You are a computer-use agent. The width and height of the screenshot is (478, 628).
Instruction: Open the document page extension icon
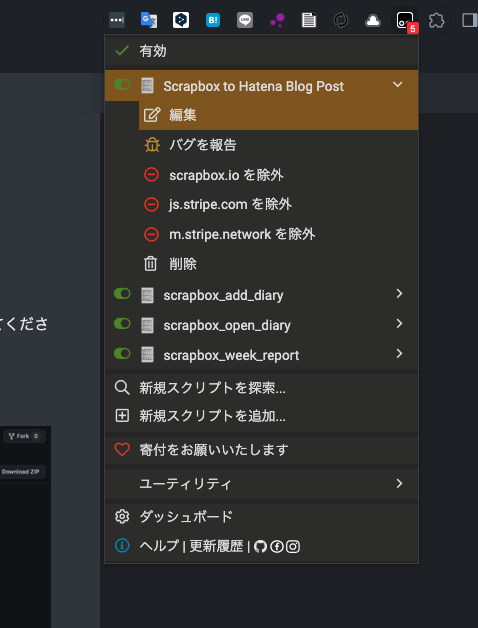point(309,20)
